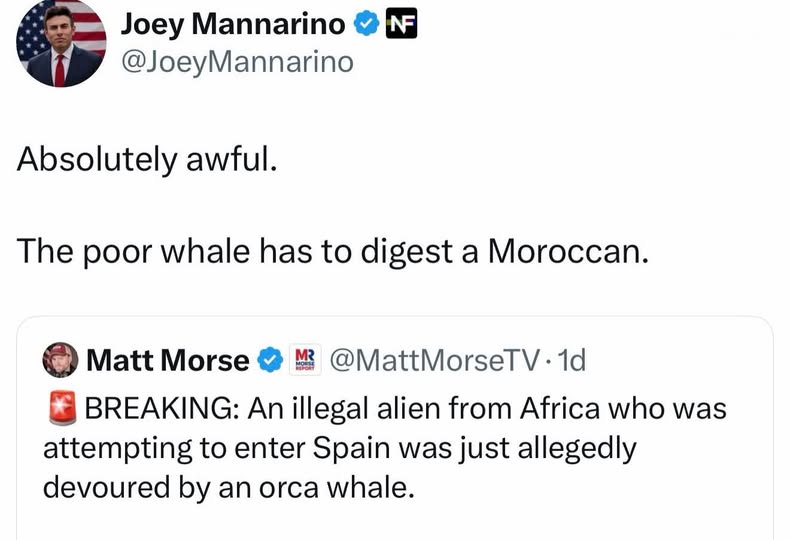Image resolution: width=790 pixels, height=540 pixels.
Task: Open the Morse Report MR badge
Action: (x=305, y=360)
